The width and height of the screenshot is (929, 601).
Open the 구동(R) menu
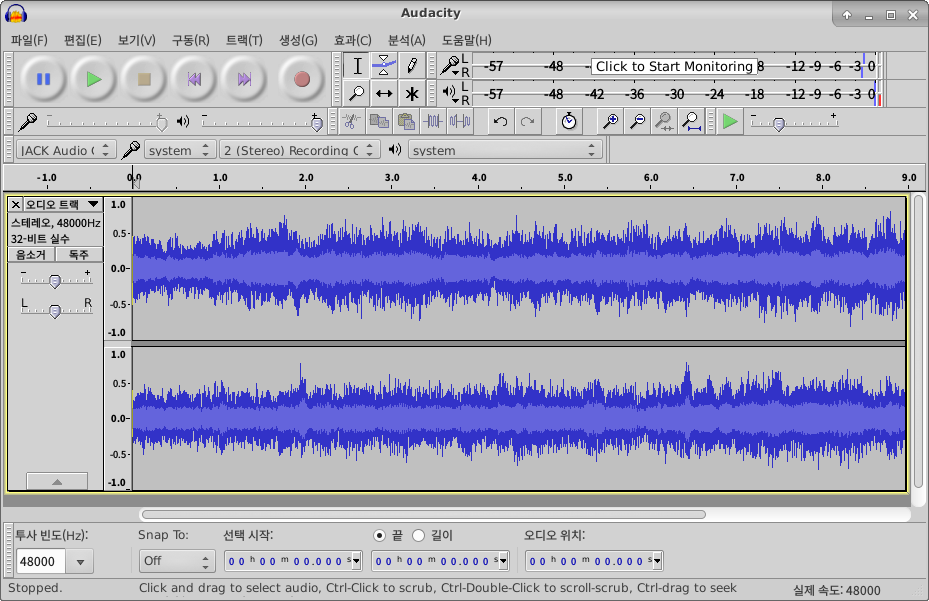pos(190,40)
